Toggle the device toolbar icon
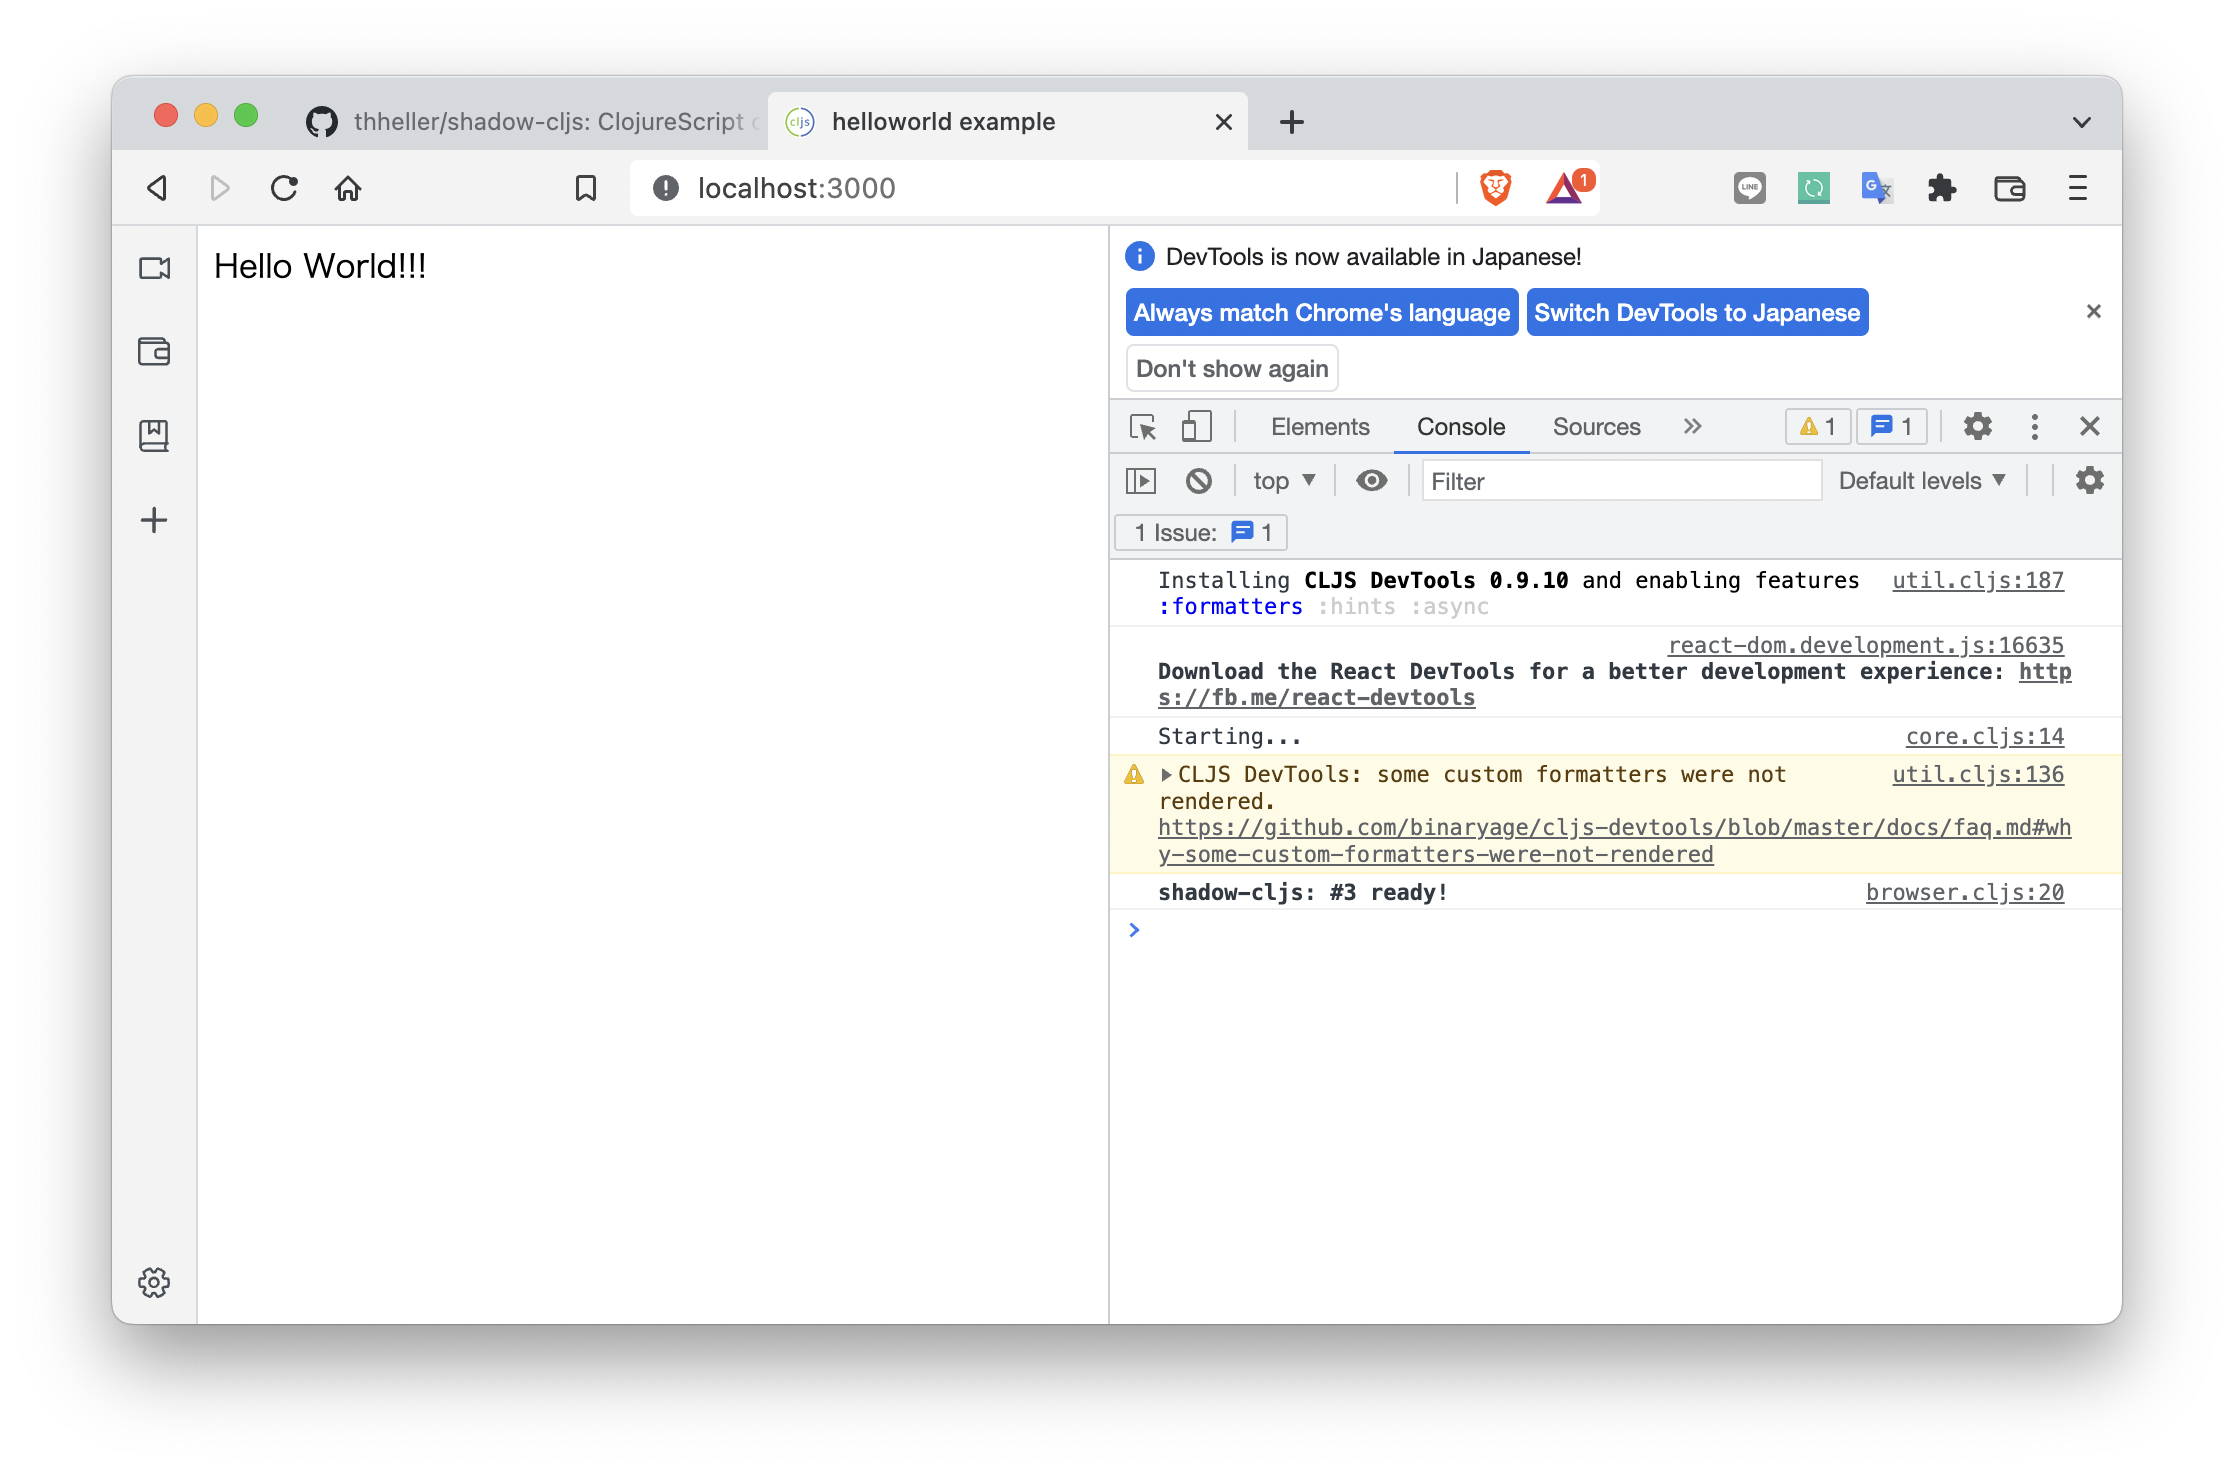Screen dimensions: 2234x1472 [x=1196, y=427]
